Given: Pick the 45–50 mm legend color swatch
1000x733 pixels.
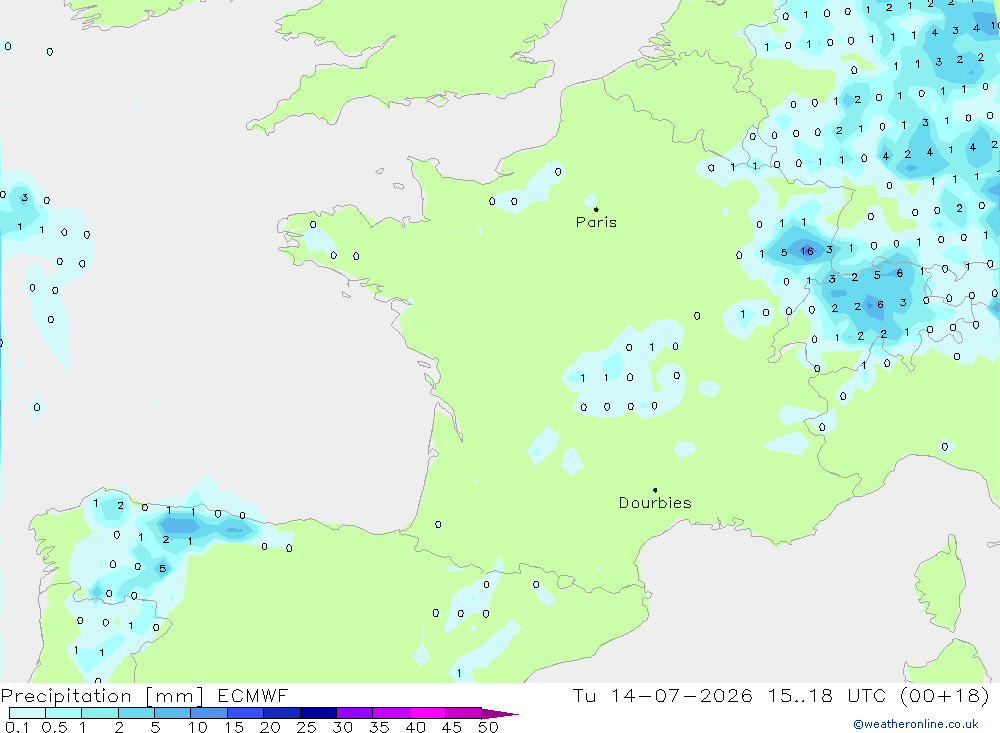Looking at the screenshot, I should point(464,713).
